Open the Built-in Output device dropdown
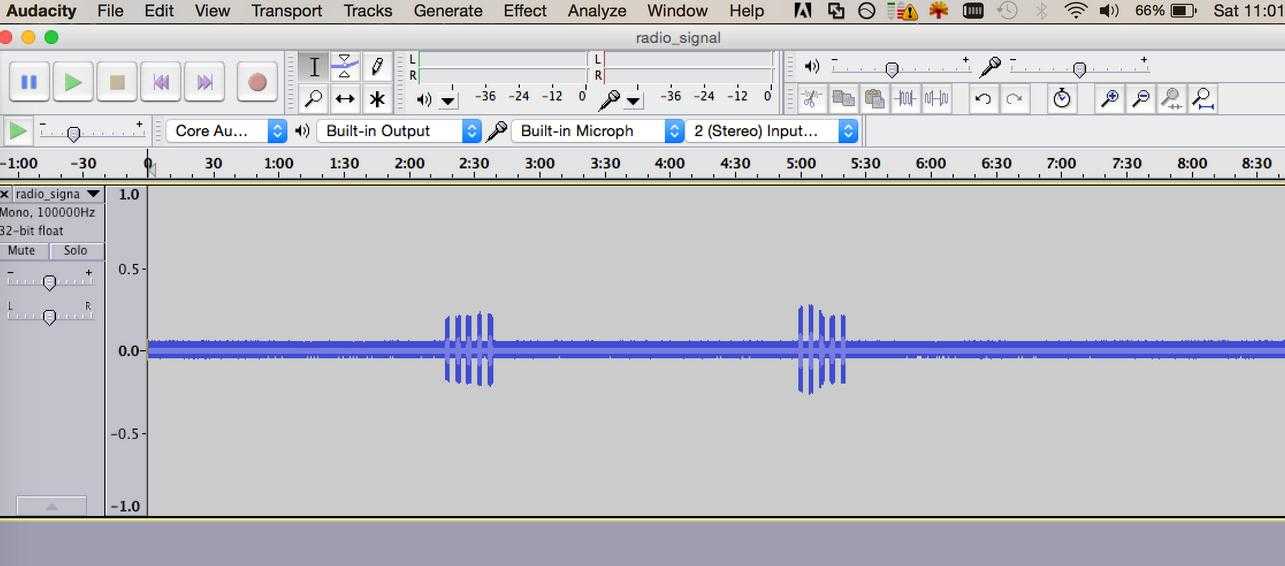 pyautogui.click(x=399, y=131)
